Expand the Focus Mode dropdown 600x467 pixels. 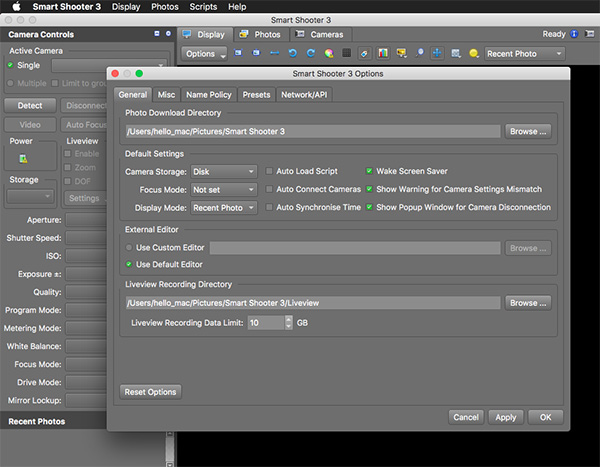[224, 189]
